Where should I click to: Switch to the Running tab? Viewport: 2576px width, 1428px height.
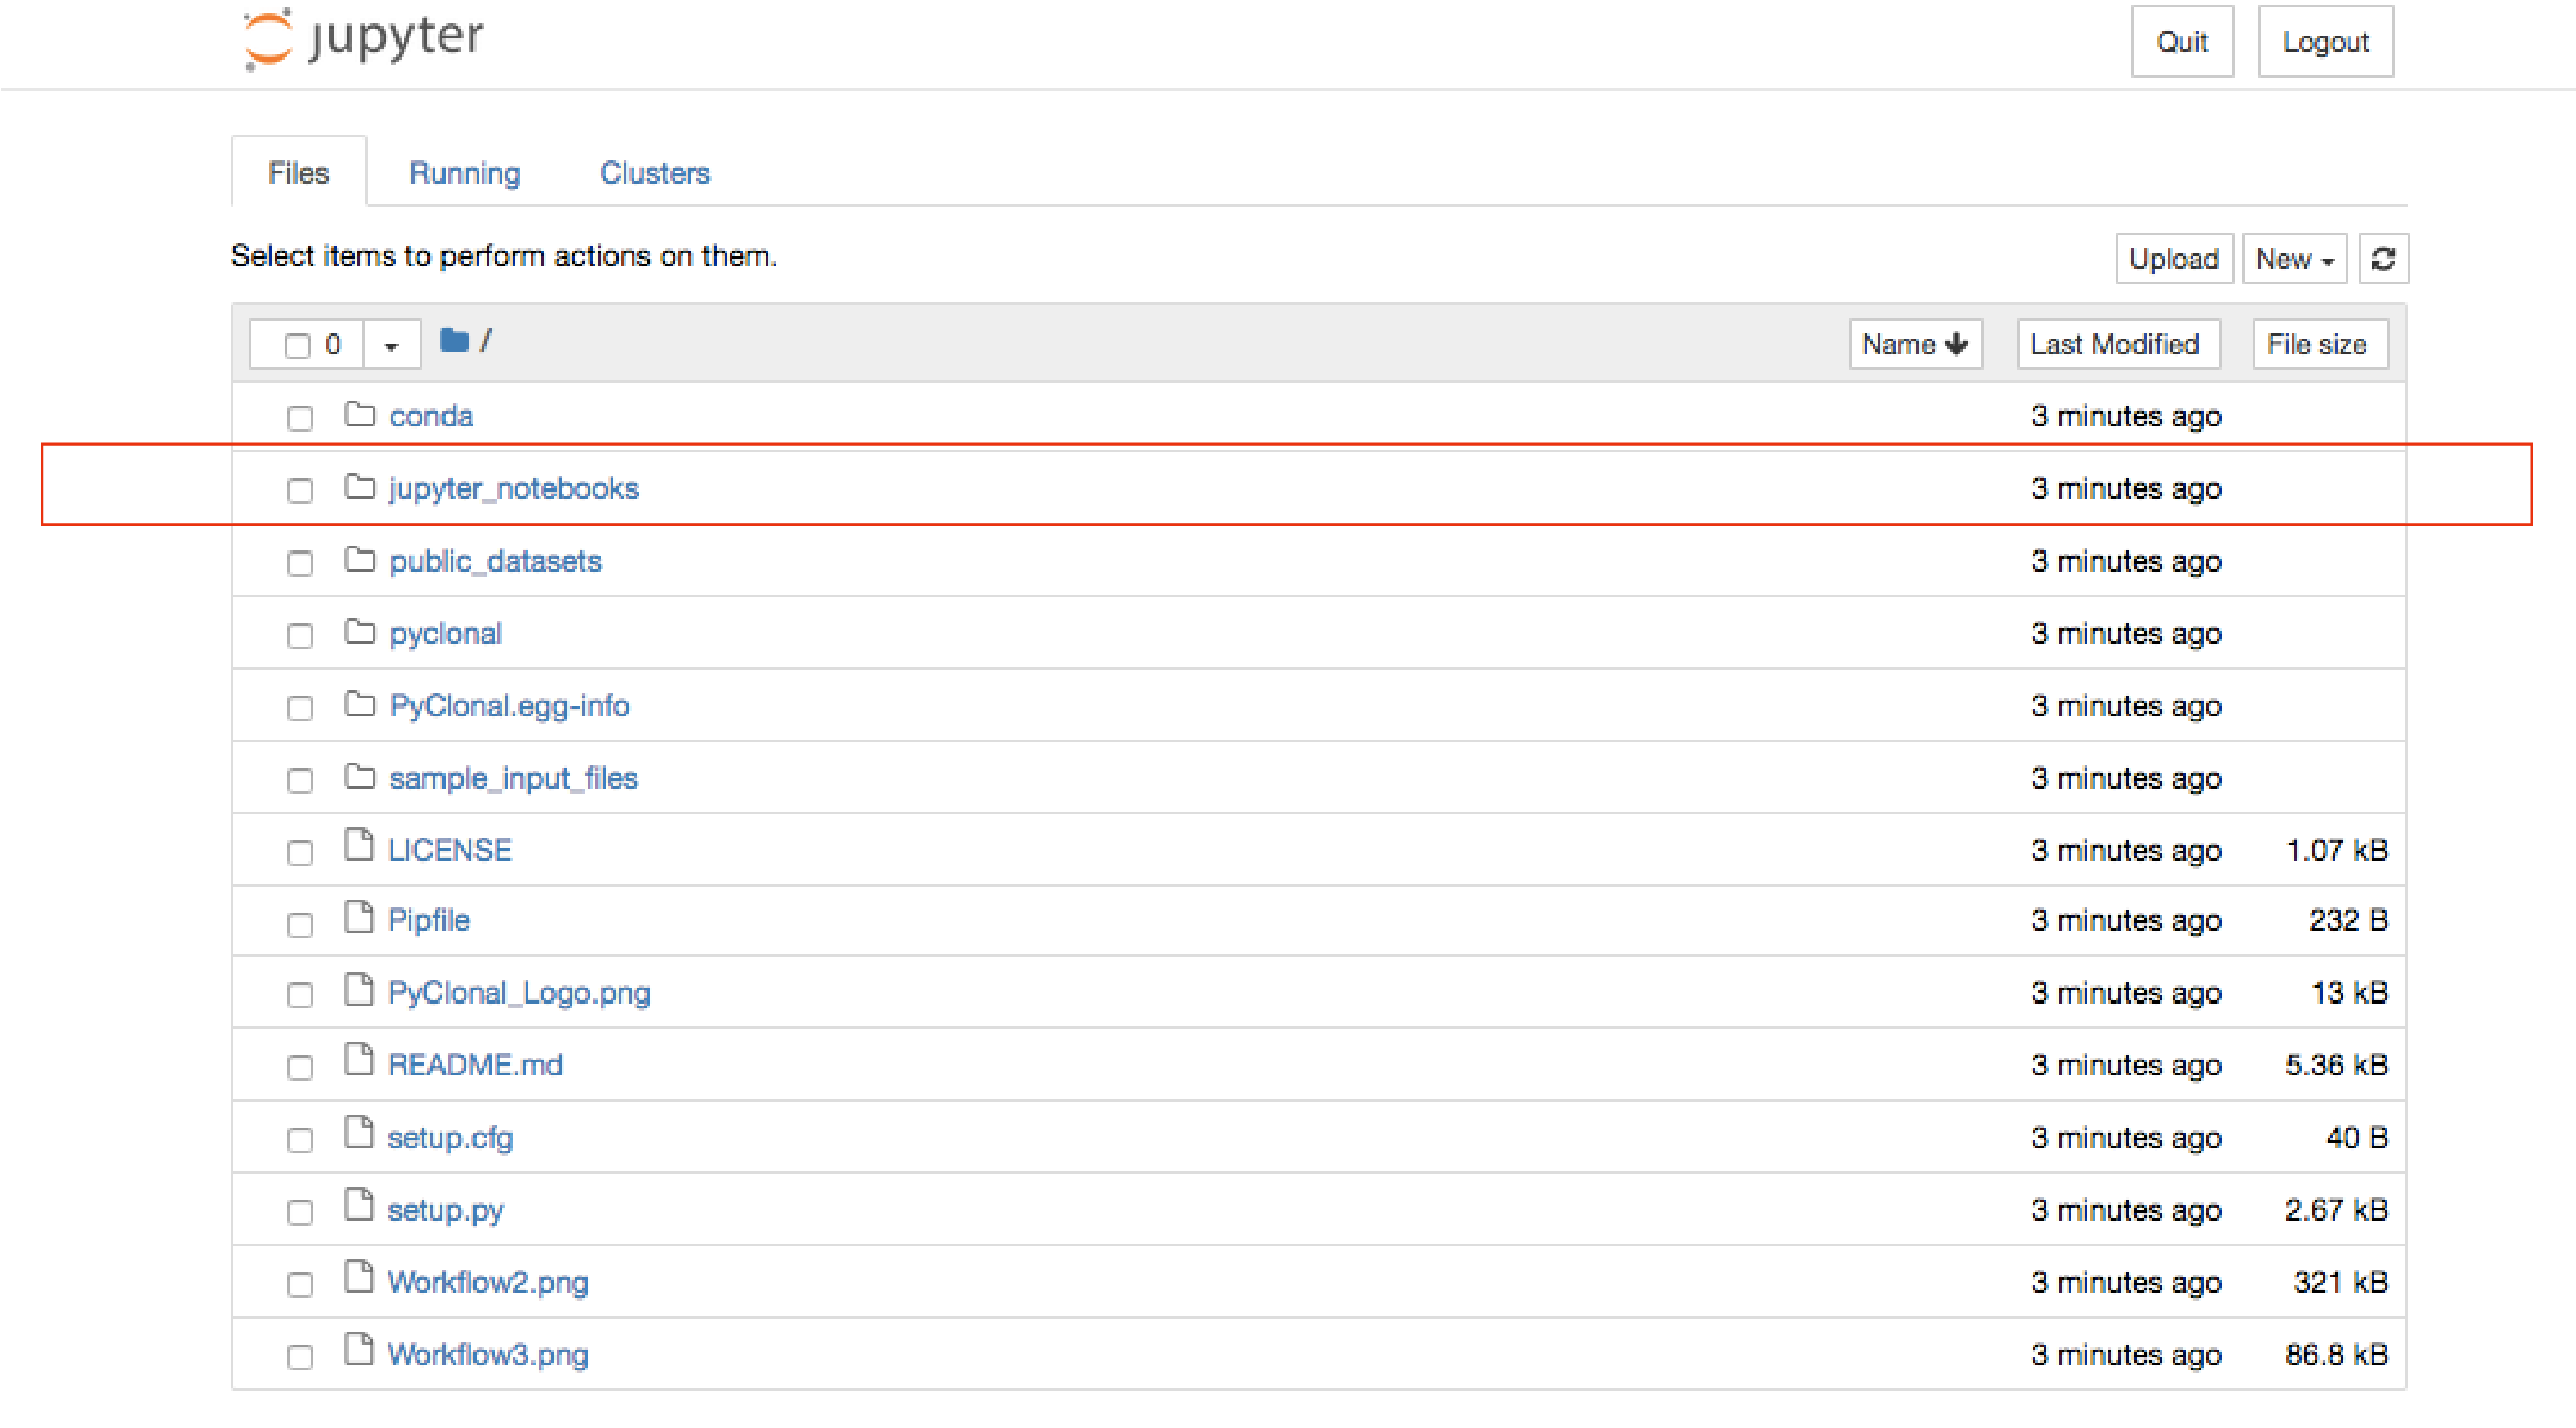(464, 173)
